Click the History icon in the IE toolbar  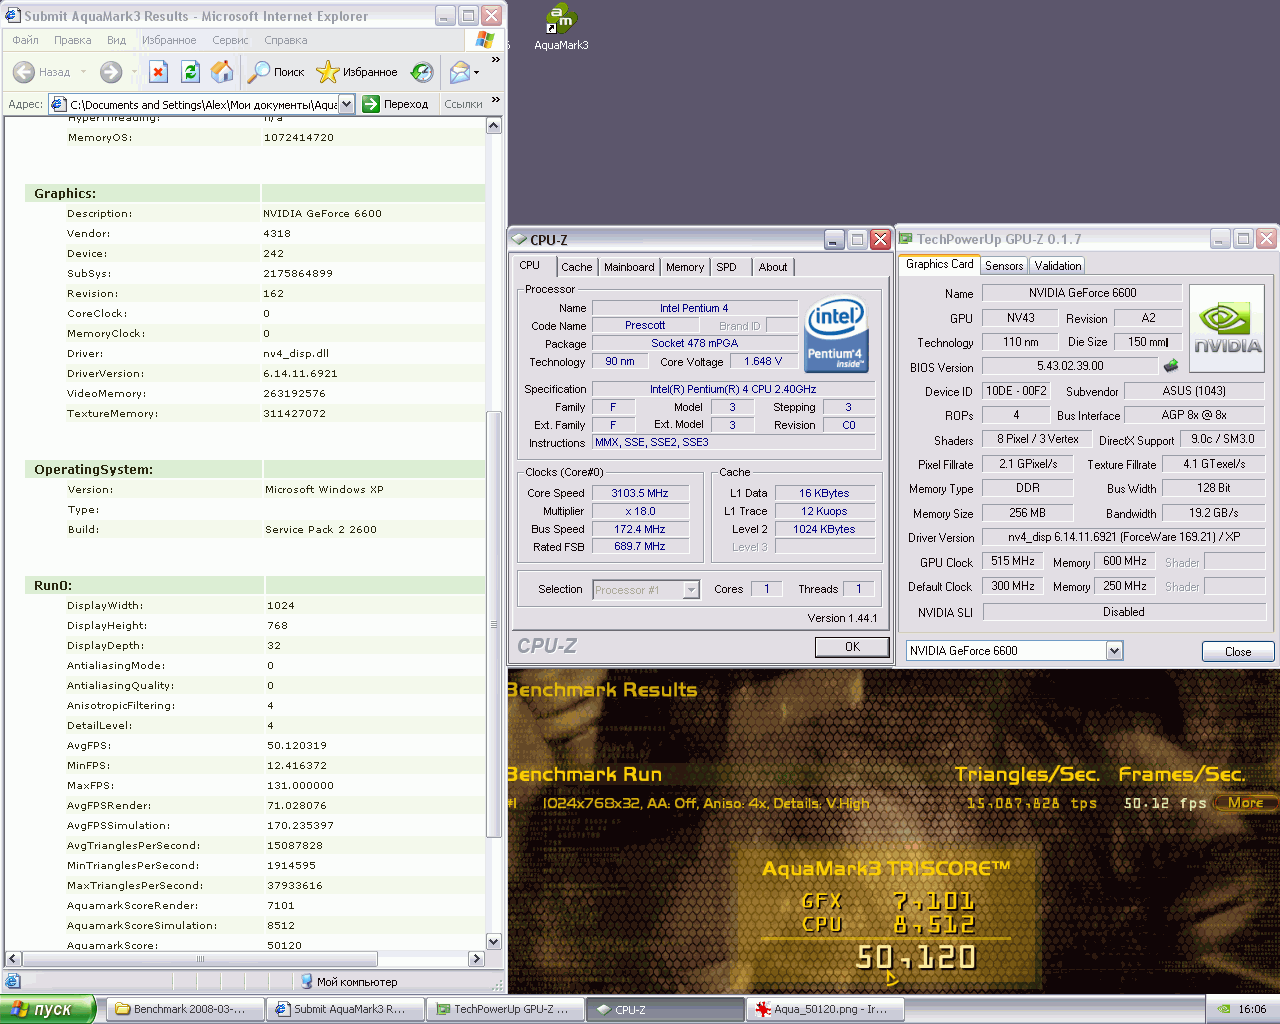(422, 72)
